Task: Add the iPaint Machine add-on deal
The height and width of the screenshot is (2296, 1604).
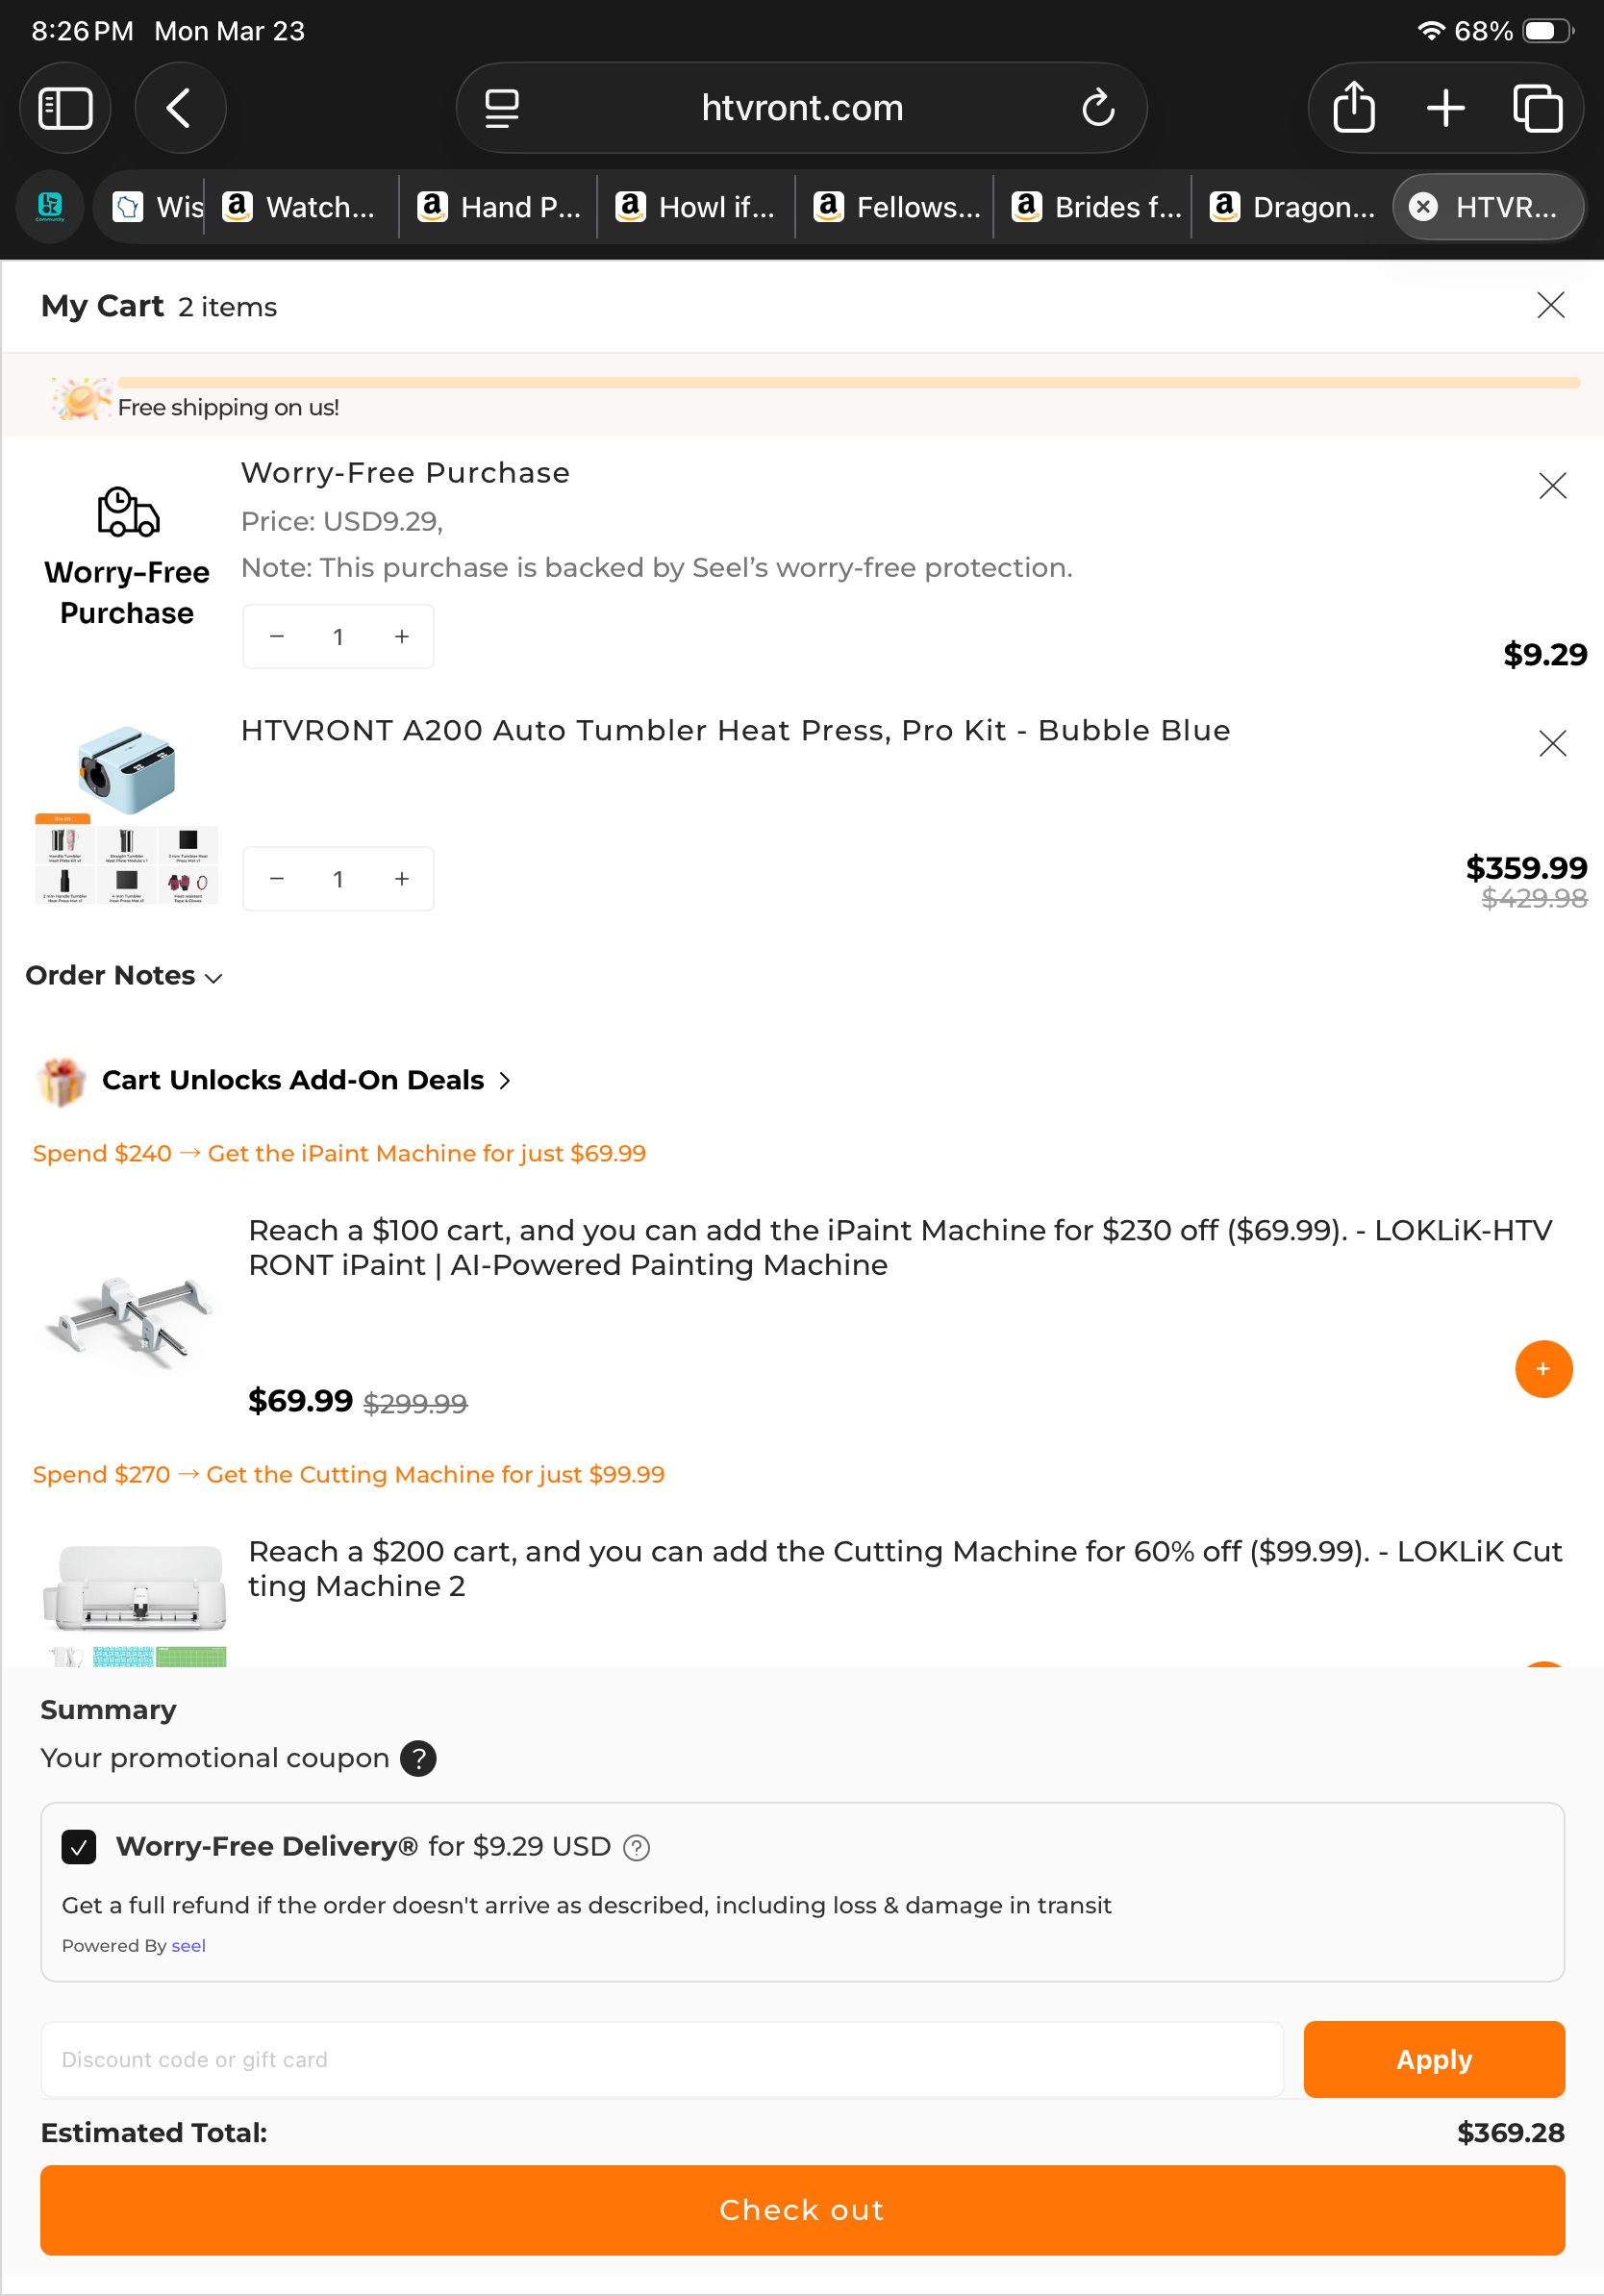Action: 1543,1369
